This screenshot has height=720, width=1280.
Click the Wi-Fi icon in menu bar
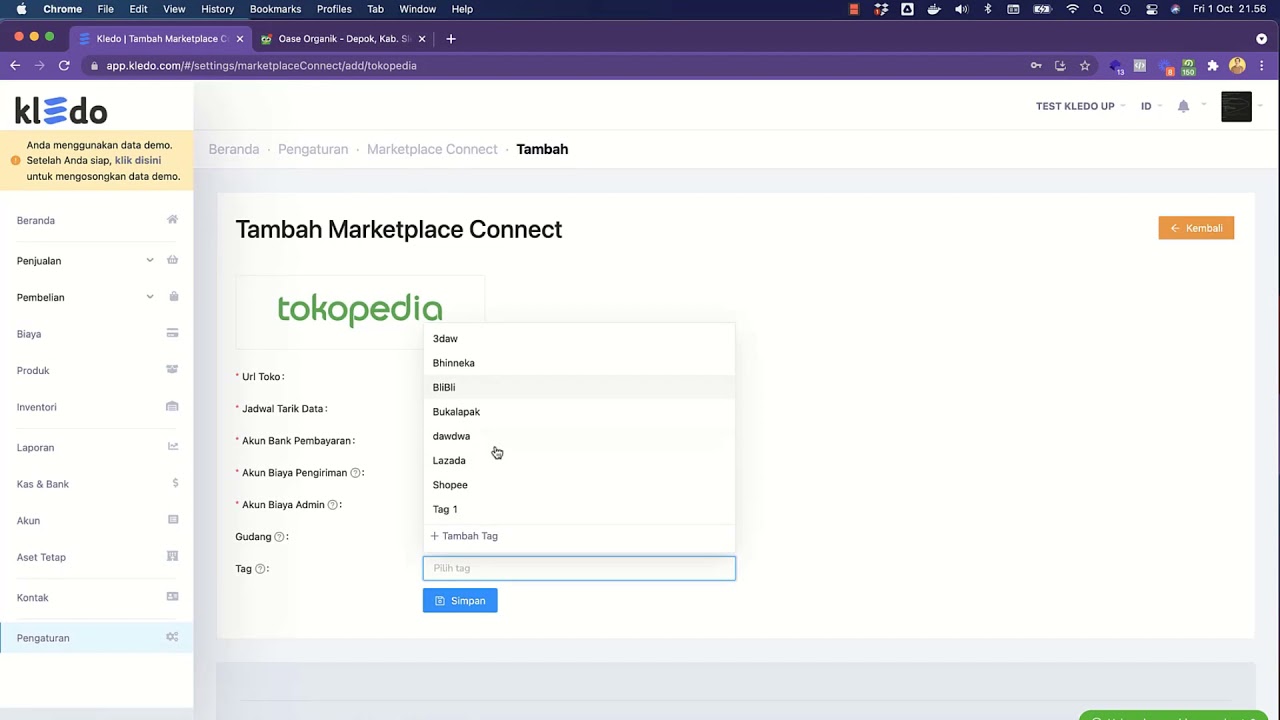1072,9
